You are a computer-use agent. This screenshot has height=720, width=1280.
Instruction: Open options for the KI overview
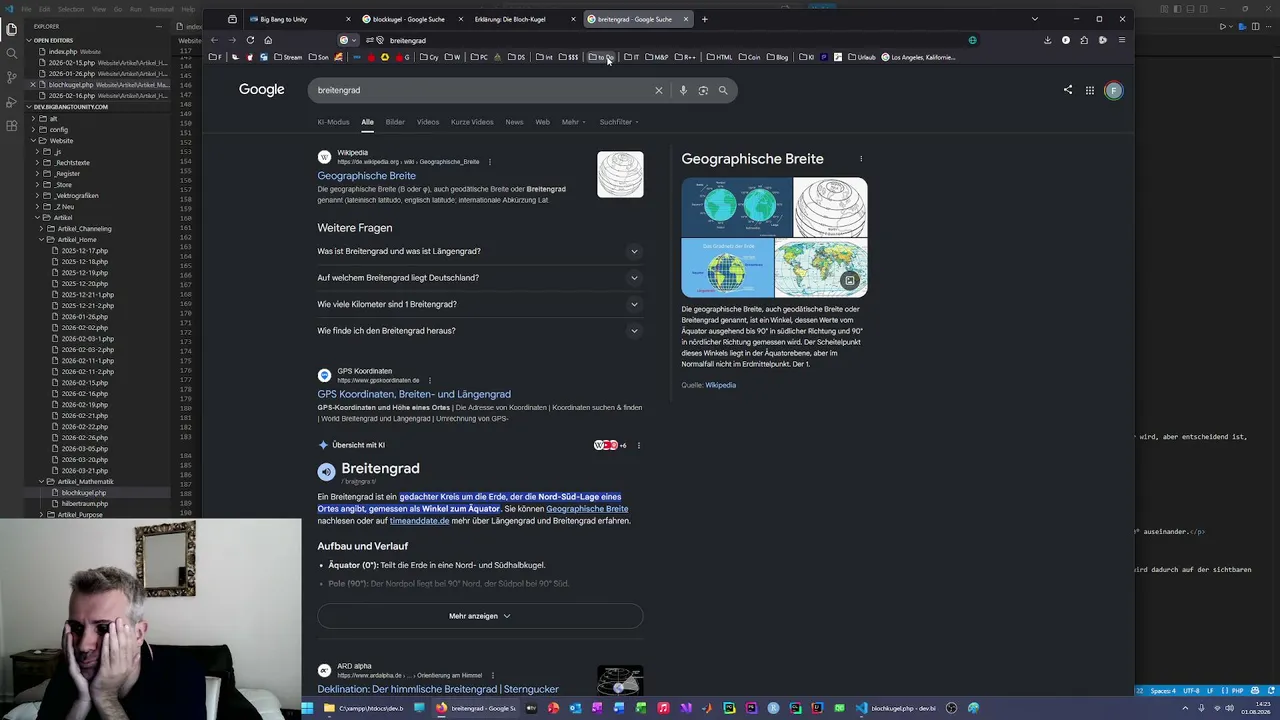pos(639,445)
